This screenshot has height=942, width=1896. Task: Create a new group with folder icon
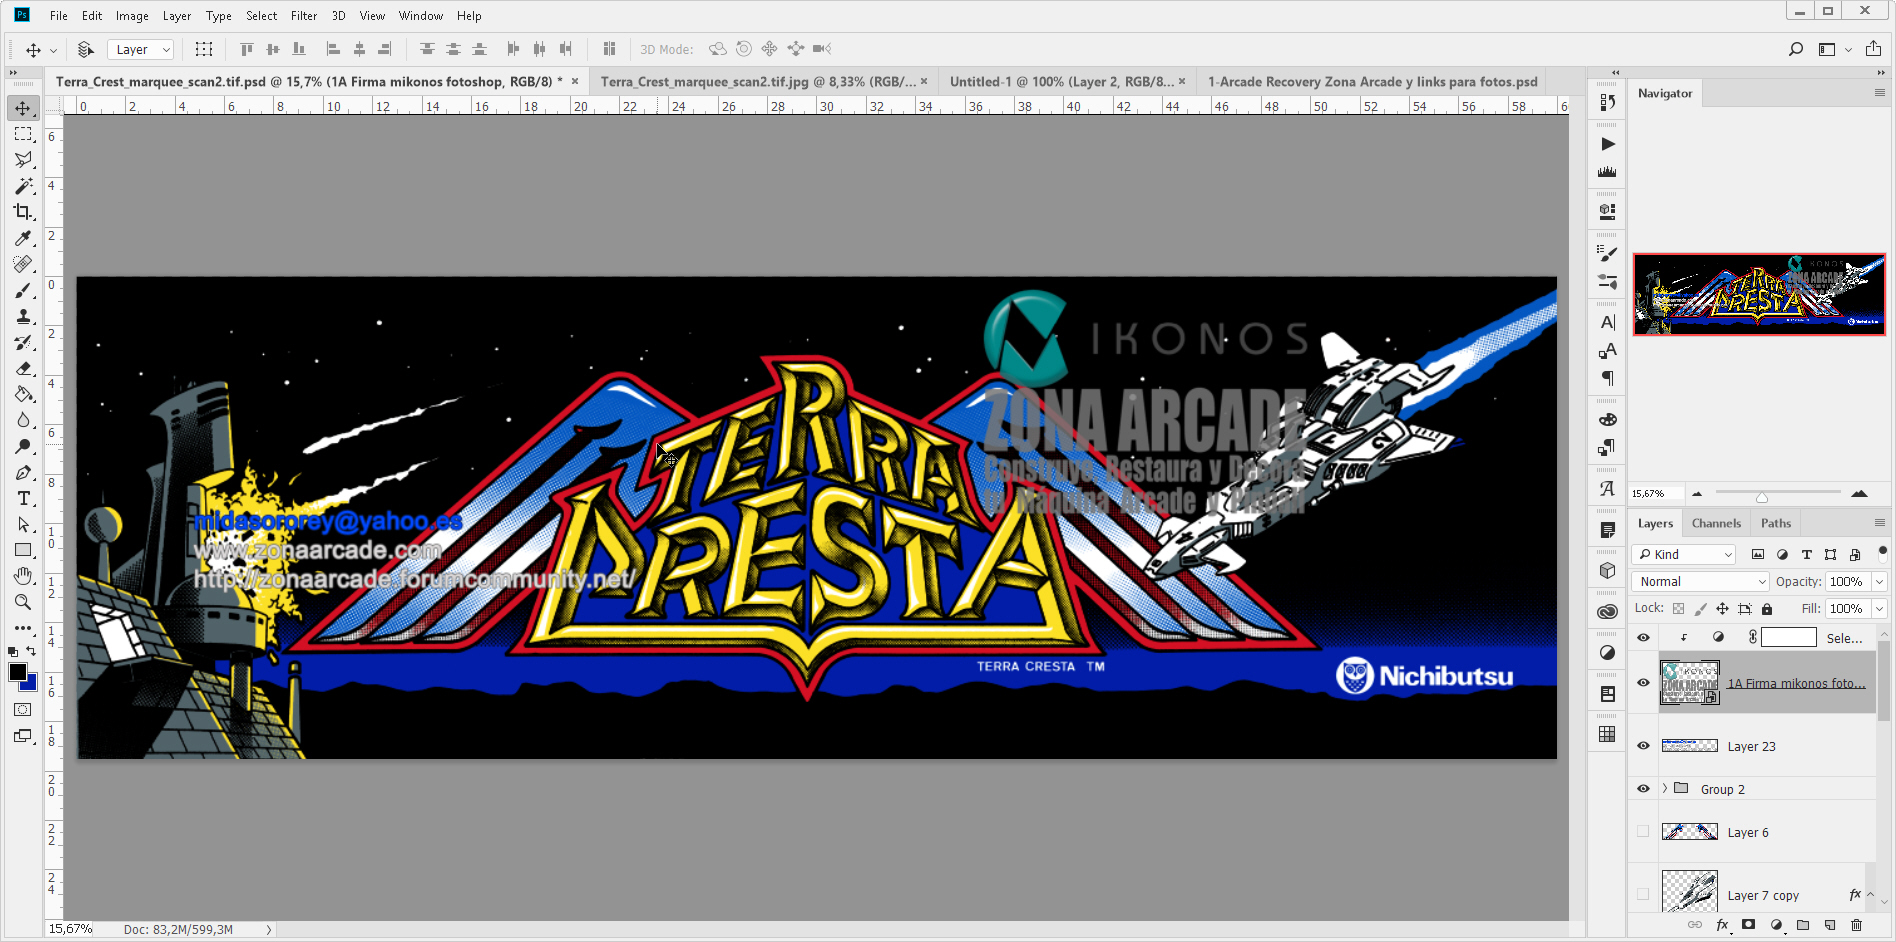(x=1803, y=925)
